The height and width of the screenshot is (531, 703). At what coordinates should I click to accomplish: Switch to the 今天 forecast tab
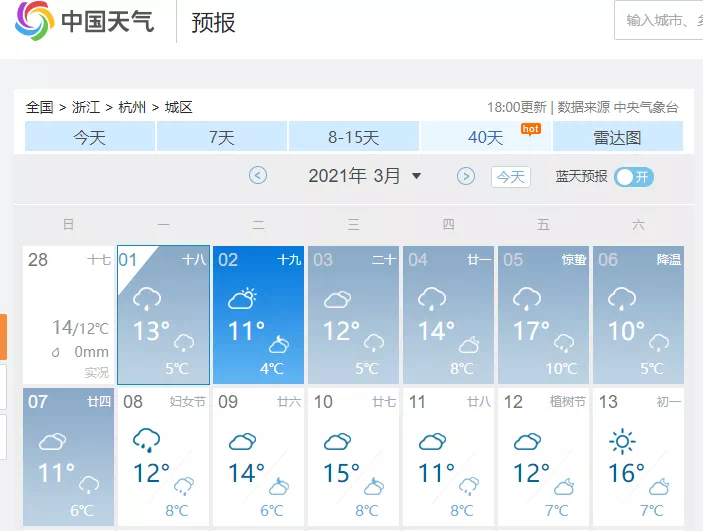(x=89, y=137)
